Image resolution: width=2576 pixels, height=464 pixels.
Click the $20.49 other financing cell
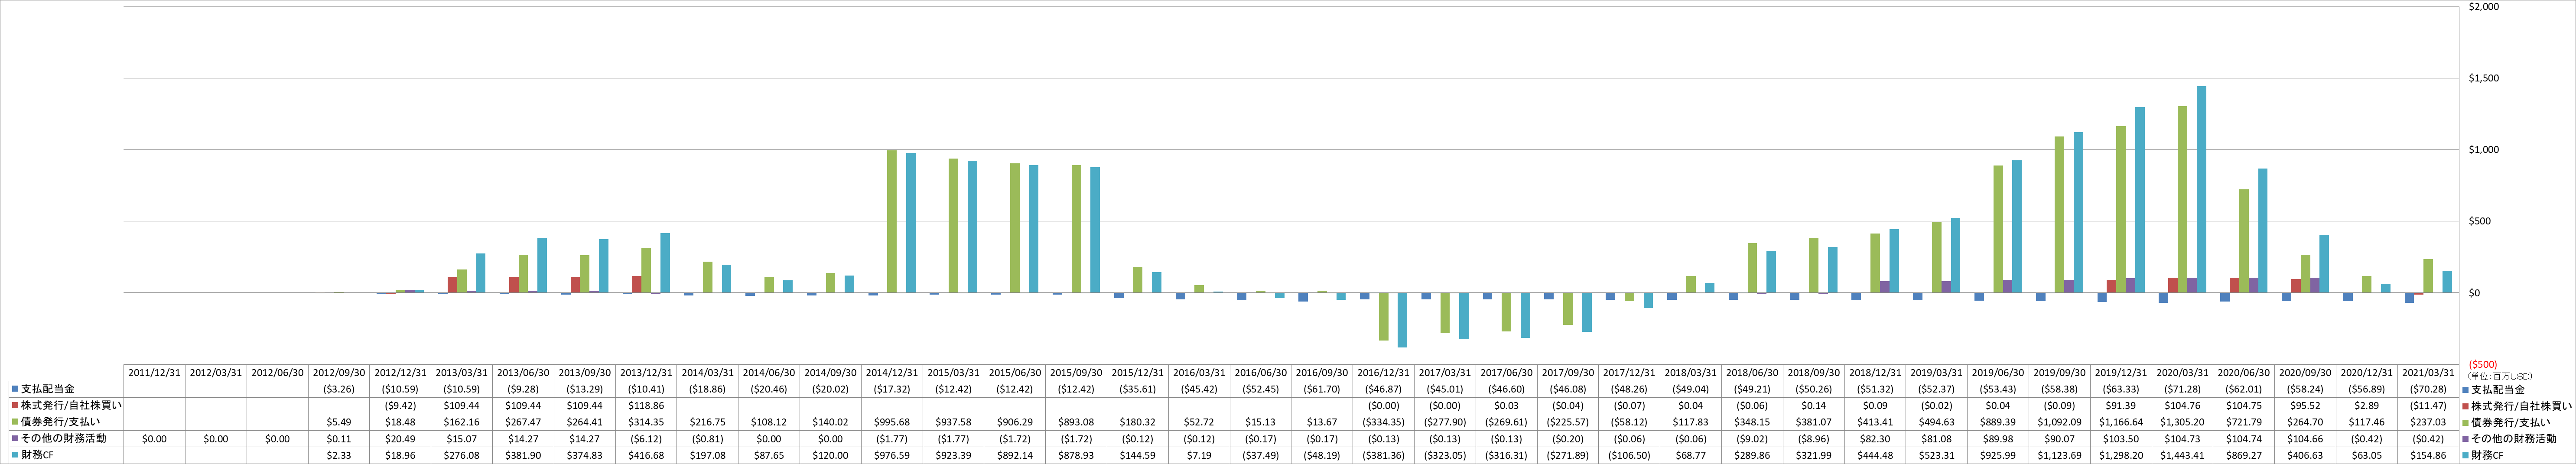pos(400,438)
